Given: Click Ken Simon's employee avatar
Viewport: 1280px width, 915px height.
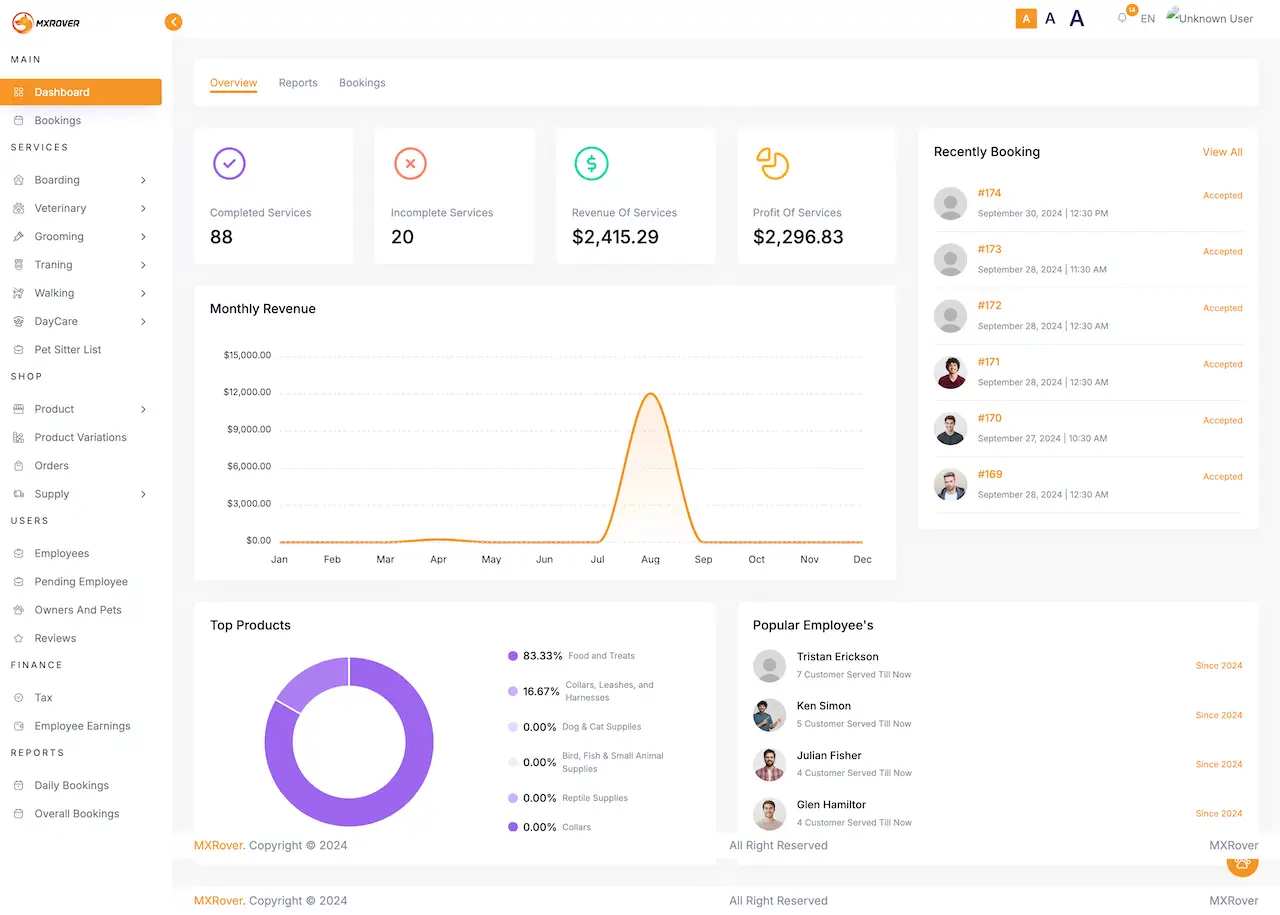Looking at the screenshot, I should pos(769,715).
